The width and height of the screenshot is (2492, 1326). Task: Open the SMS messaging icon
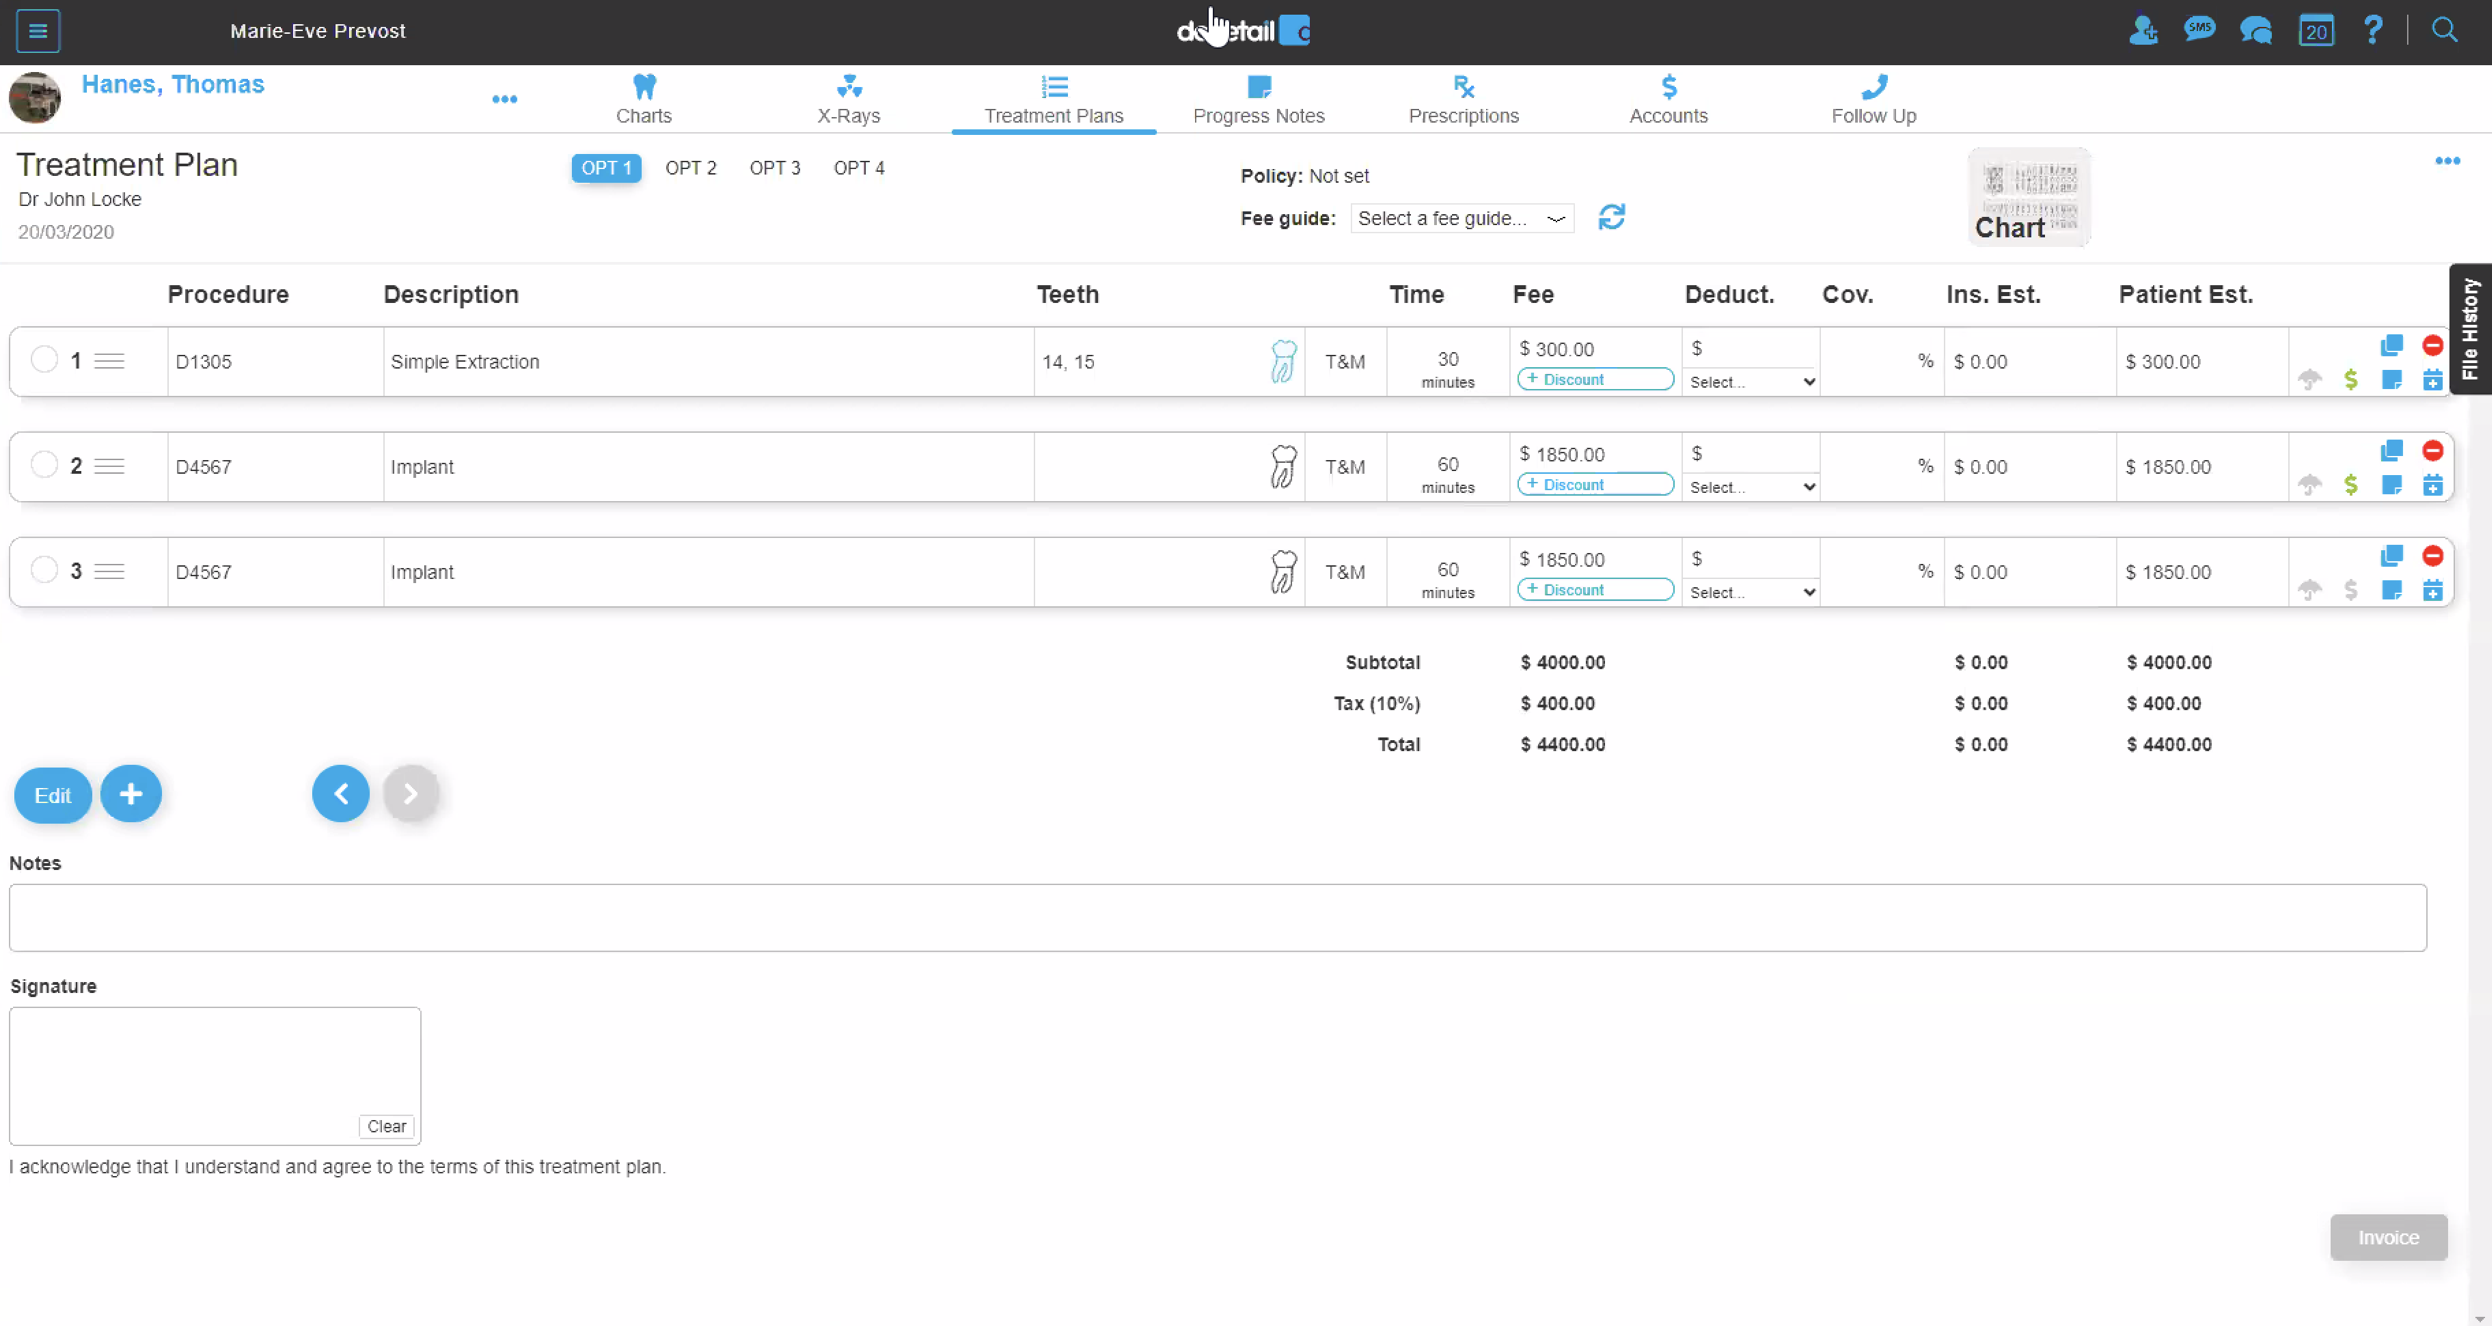point(2200,30)
